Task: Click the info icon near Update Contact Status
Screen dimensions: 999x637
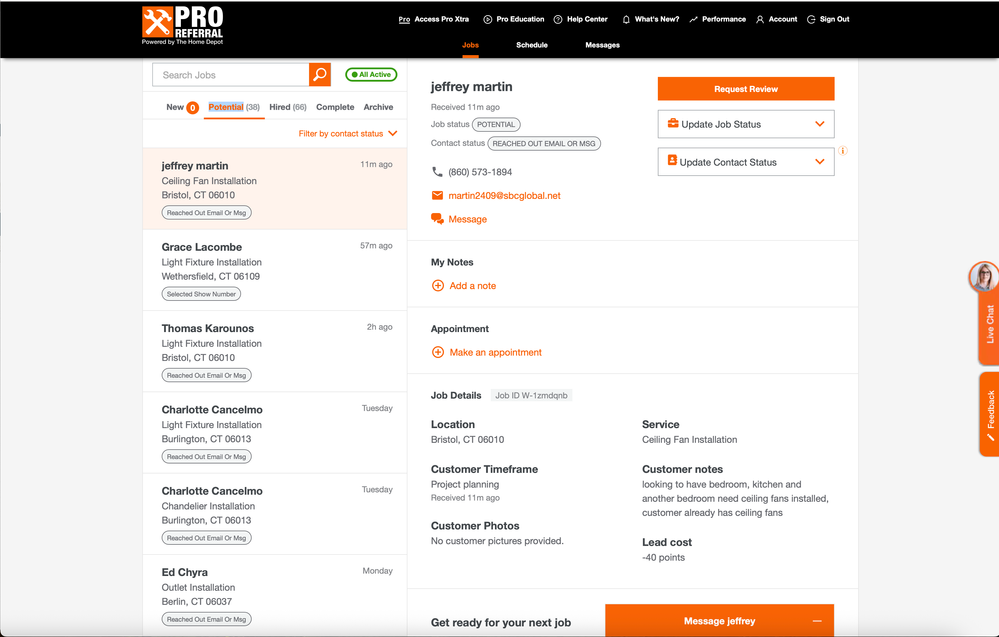Action: (843, 152)
